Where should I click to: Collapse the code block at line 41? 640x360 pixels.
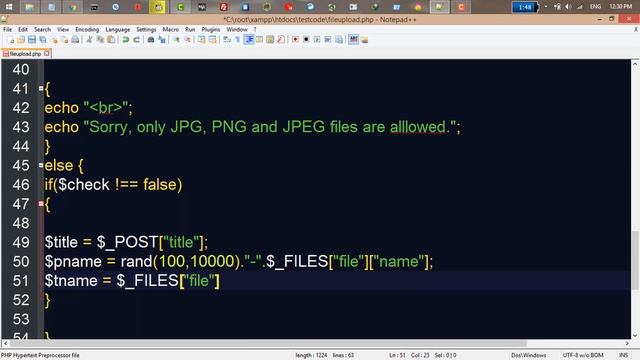pyautogui.click(x=41, y=88)
